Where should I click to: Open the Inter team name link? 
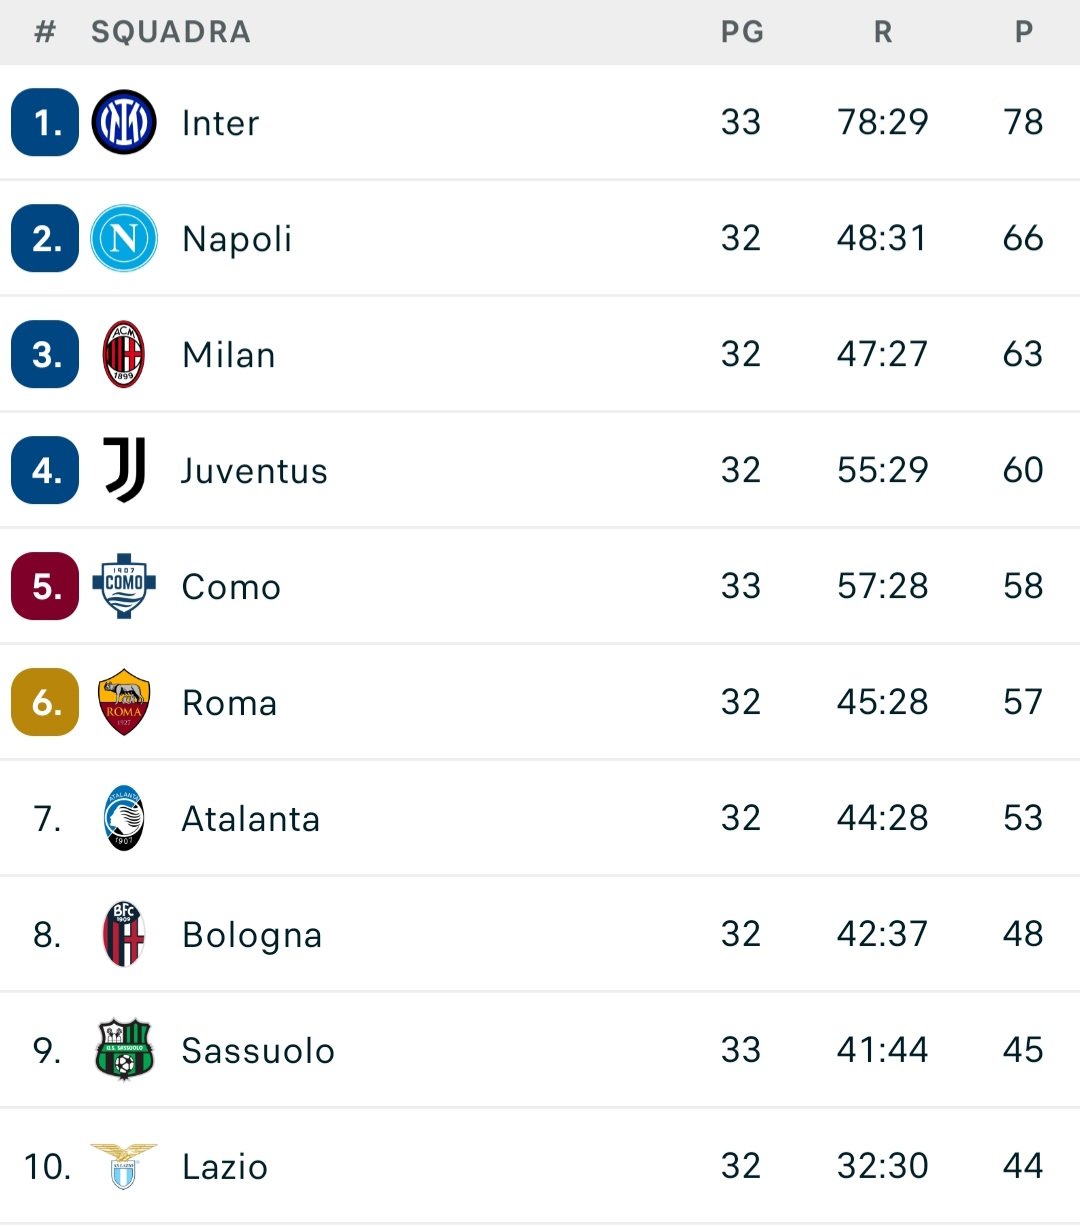click(220, 123)
